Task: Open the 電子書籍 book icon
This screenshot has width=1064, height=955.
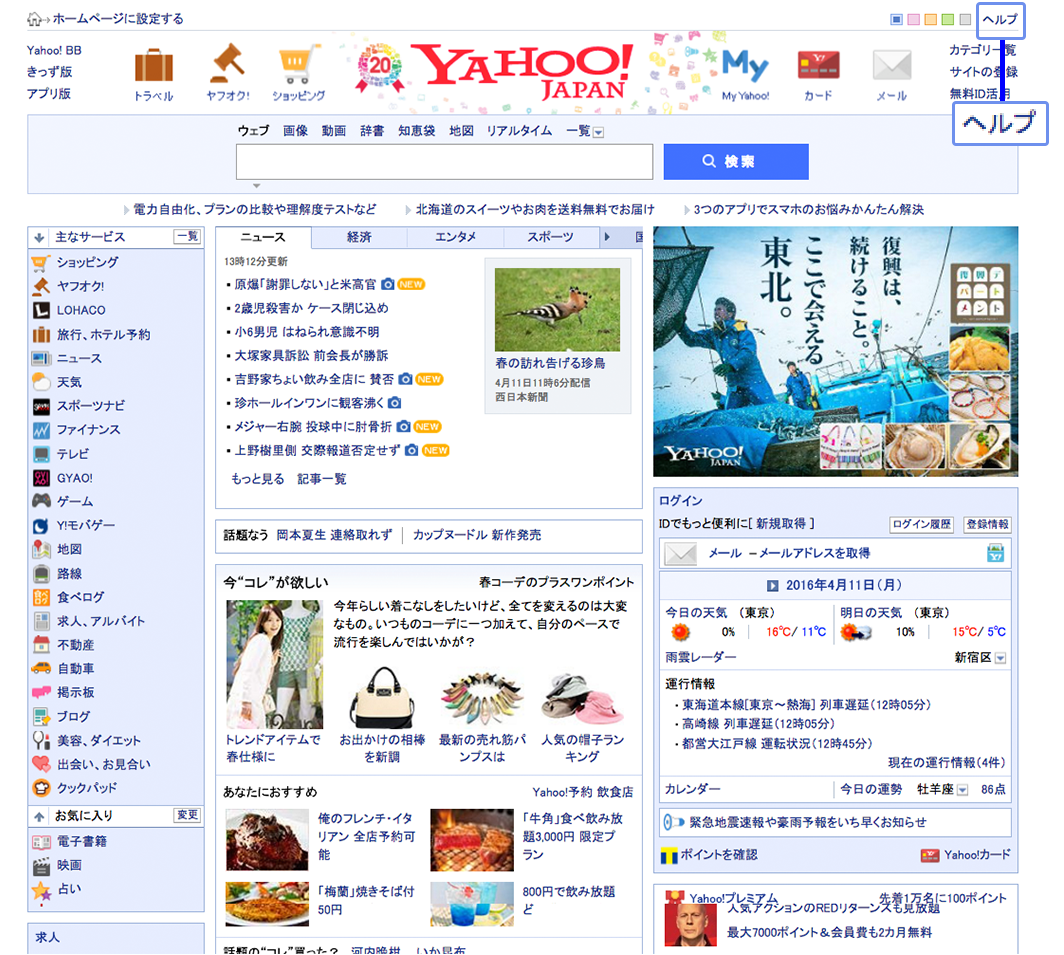Action: pyautogui.click(x=41, y=842)
